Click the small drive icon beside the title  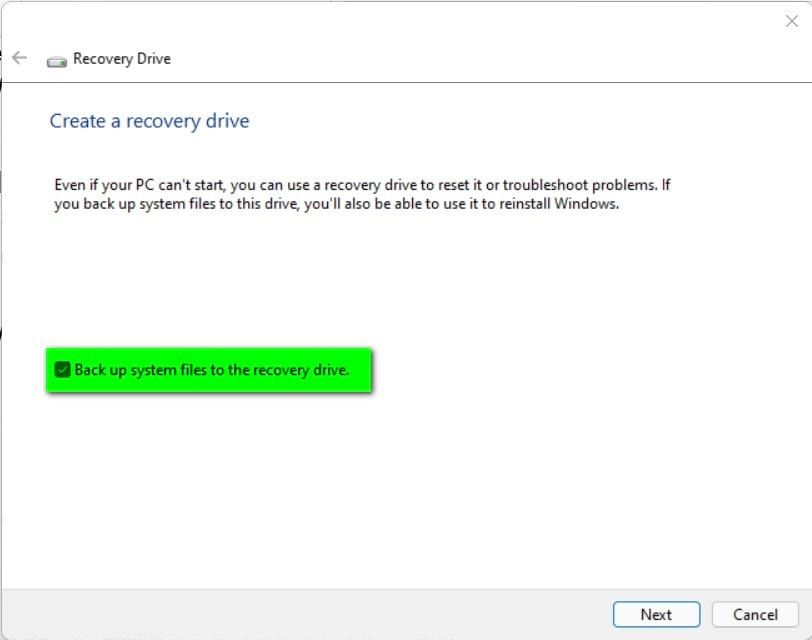pos(57,58)
